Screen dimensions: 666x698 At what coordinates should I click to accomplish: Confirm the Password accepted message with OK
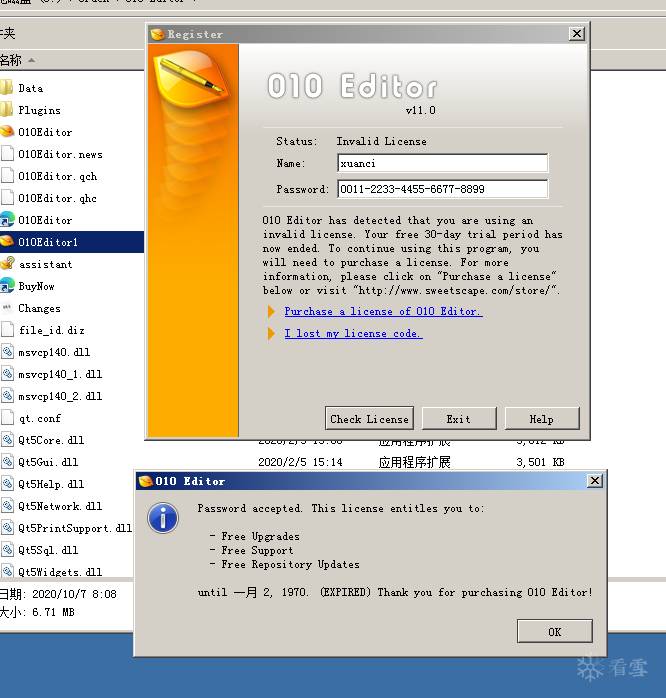555,631
